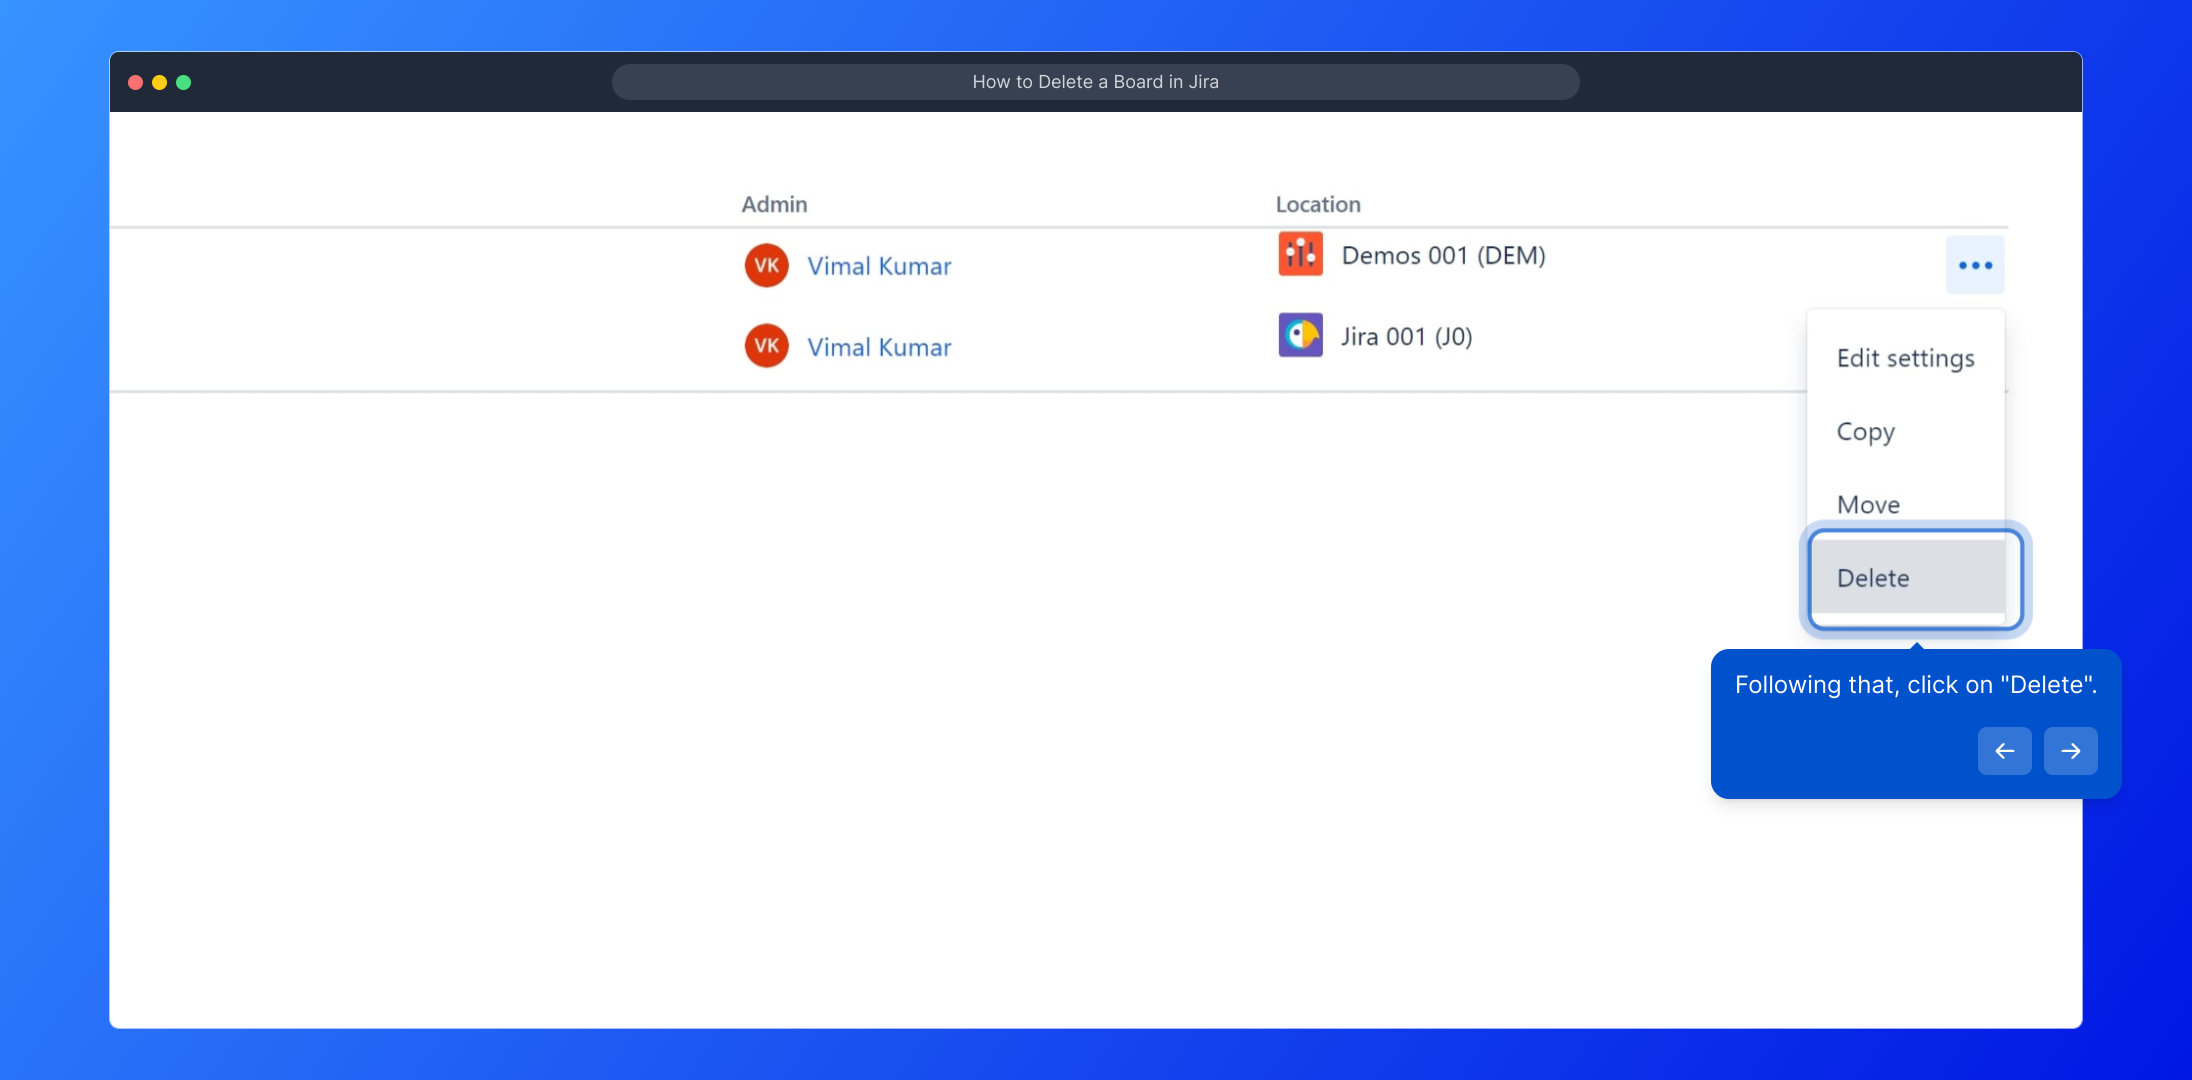2192x1080 pixels.
Task: Choose Copy in the board menu
Action: (1865, 431)
